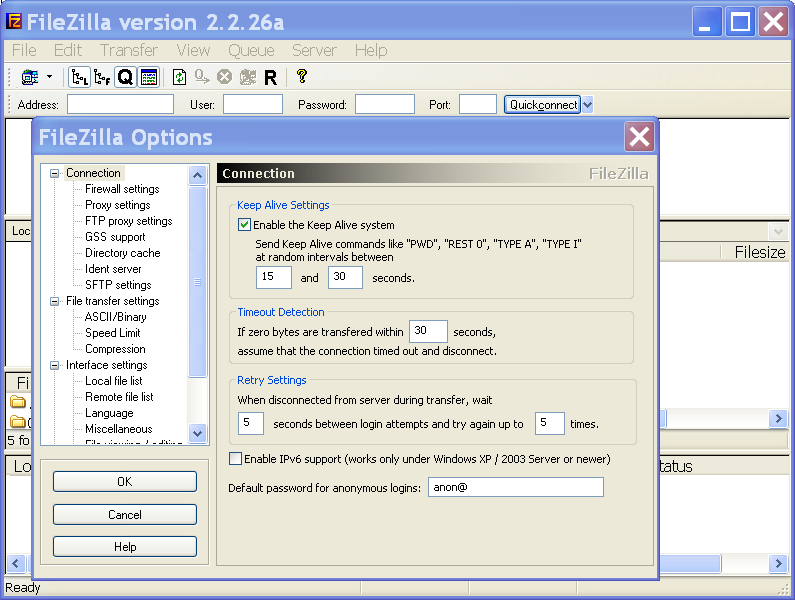Open the Edit menu

(x=67, y=50)
